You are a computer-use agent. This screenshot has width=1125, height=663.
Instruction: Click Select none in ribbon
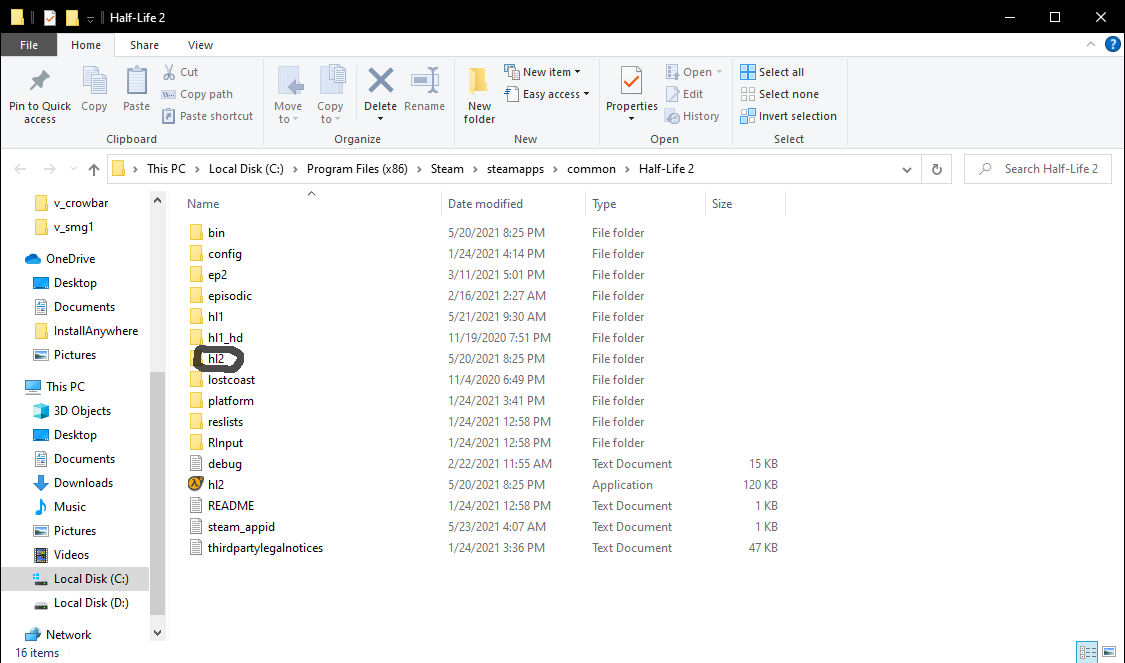point(779,94)
